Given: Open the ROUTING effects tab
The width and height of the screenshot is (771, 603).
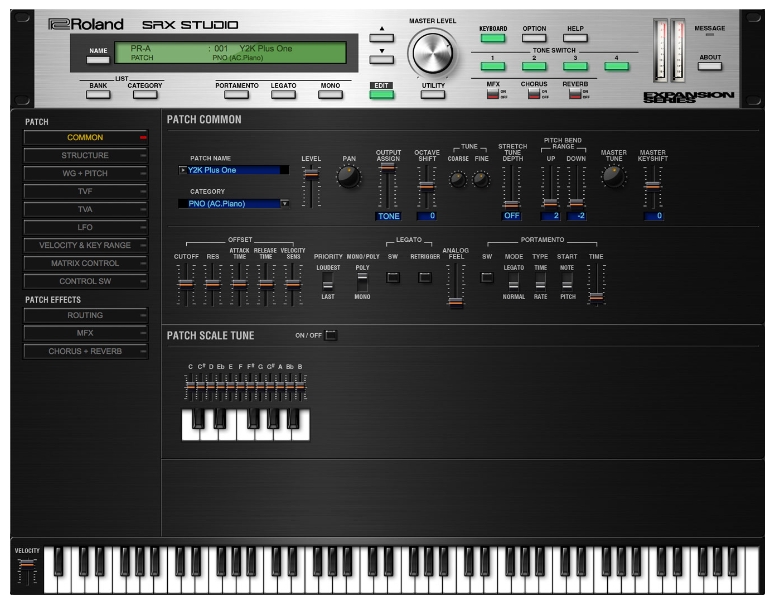Looking at the screenshot, I should (86, 315).
